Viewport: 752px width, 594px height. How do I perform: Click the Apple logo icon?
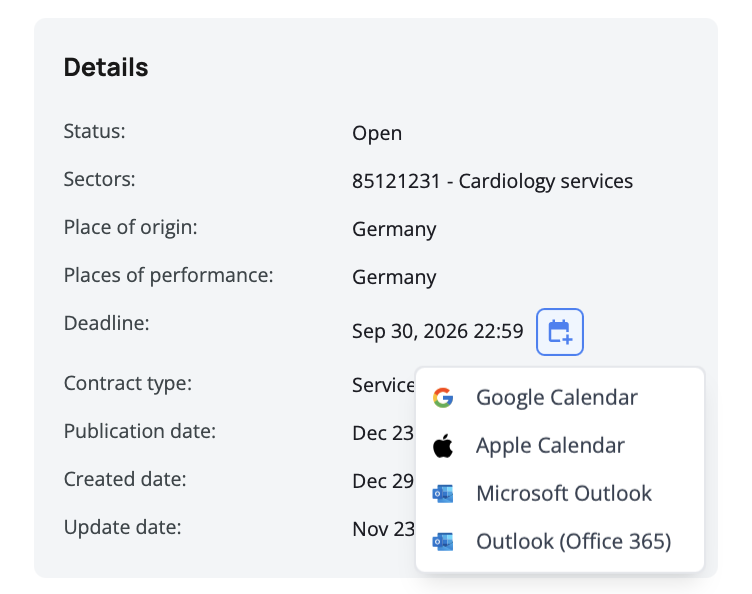pos(443,446)
